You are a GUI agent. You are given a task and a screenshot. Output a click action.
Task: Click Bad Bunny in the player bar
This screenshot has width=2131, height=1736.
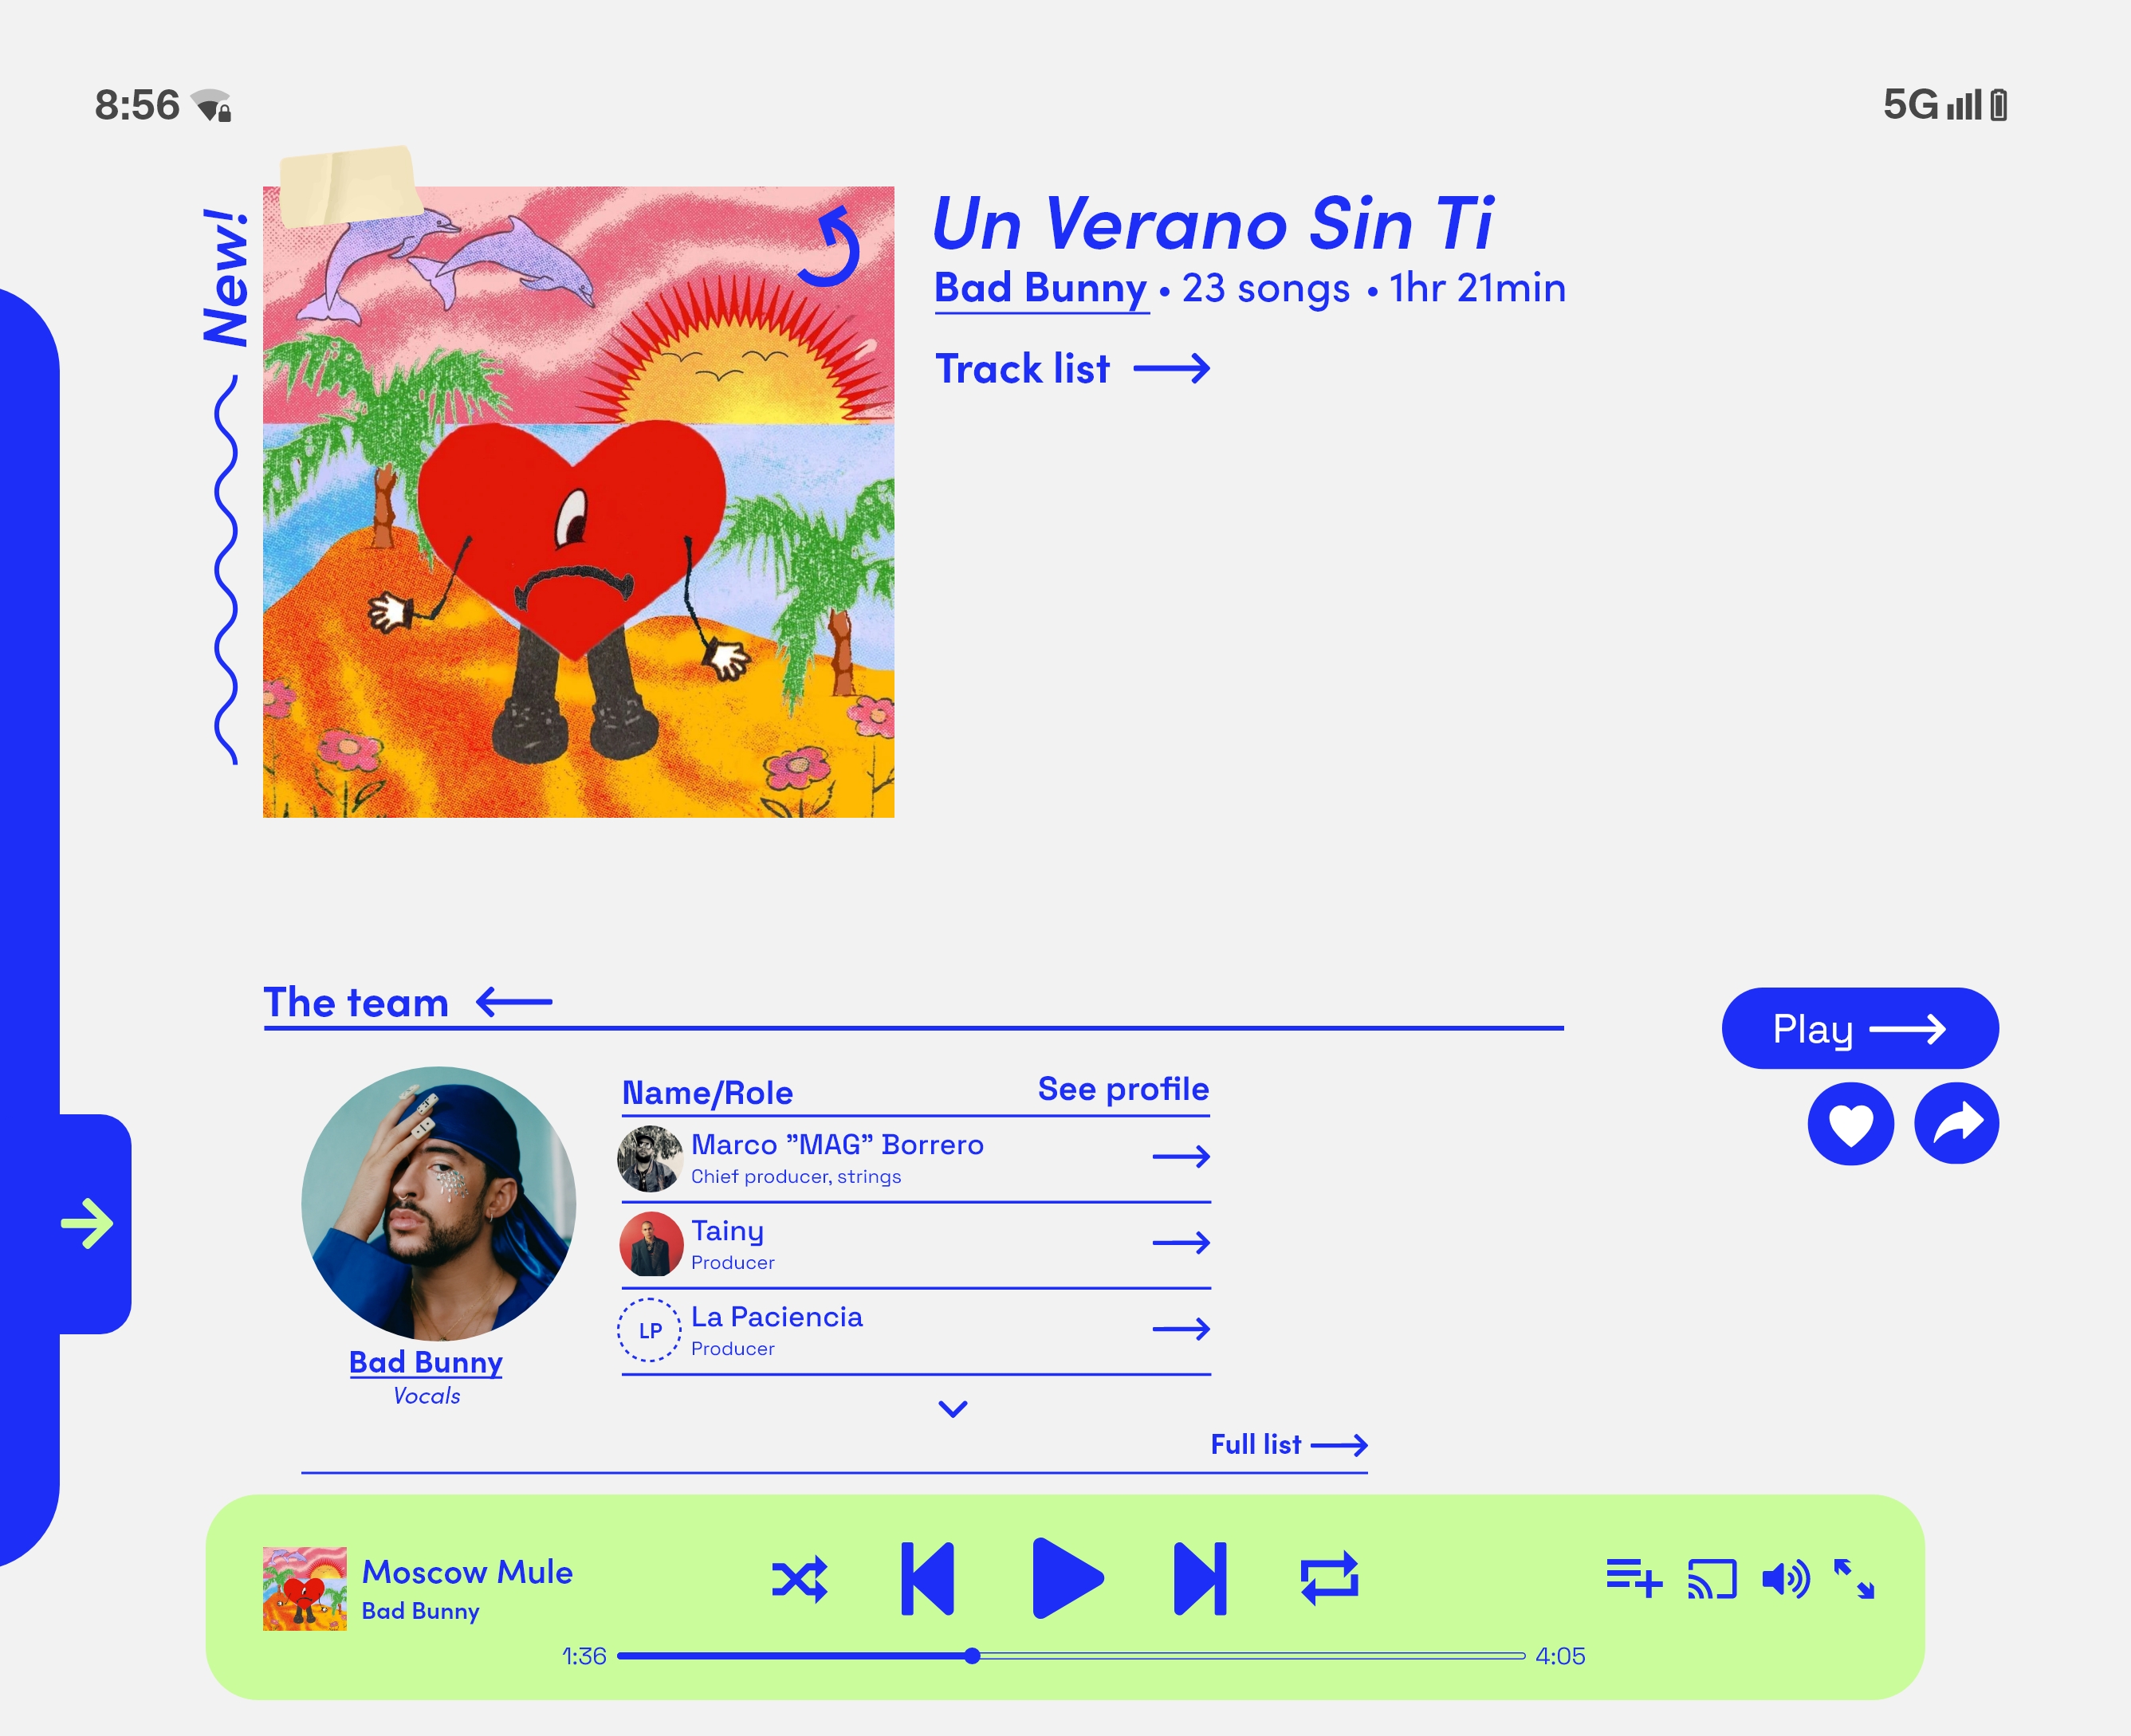420,1611
